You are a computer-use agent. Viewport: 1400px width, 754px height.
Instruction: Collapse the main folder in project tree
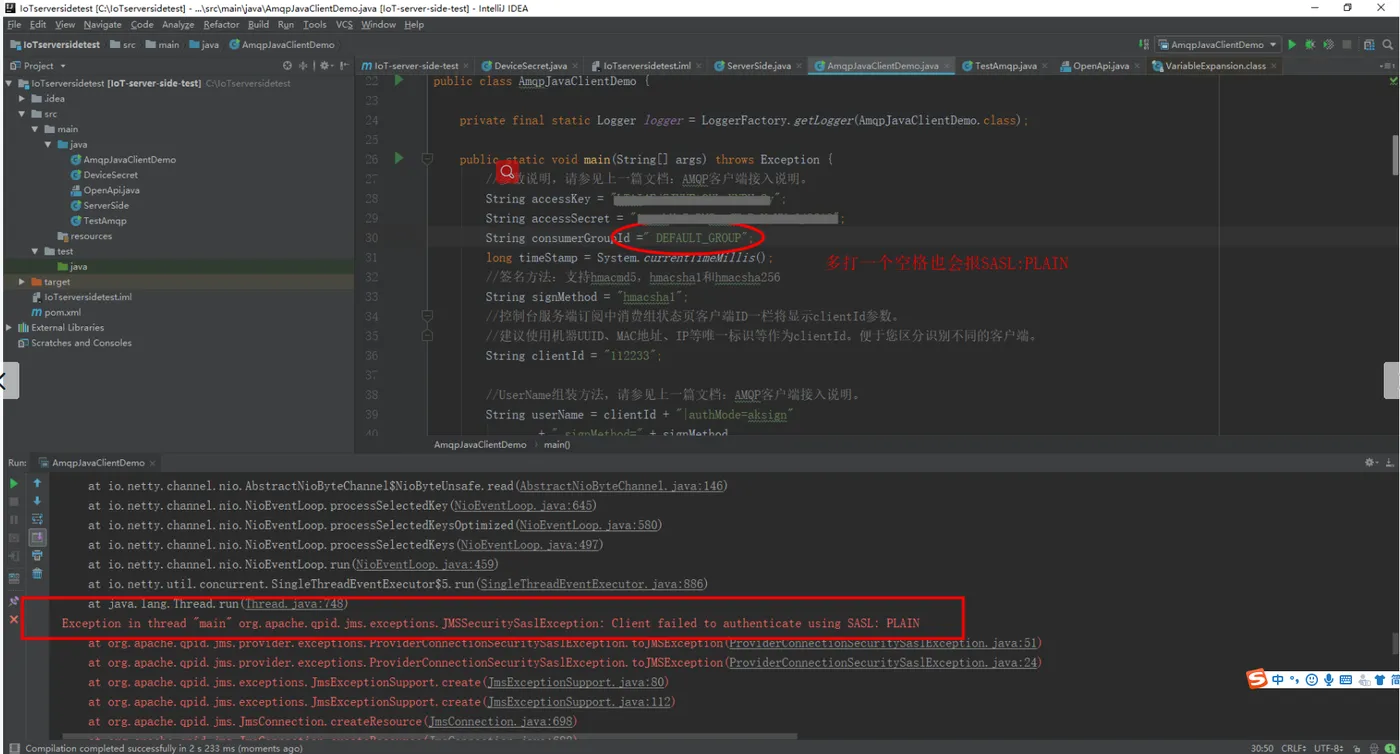[35, 129]
